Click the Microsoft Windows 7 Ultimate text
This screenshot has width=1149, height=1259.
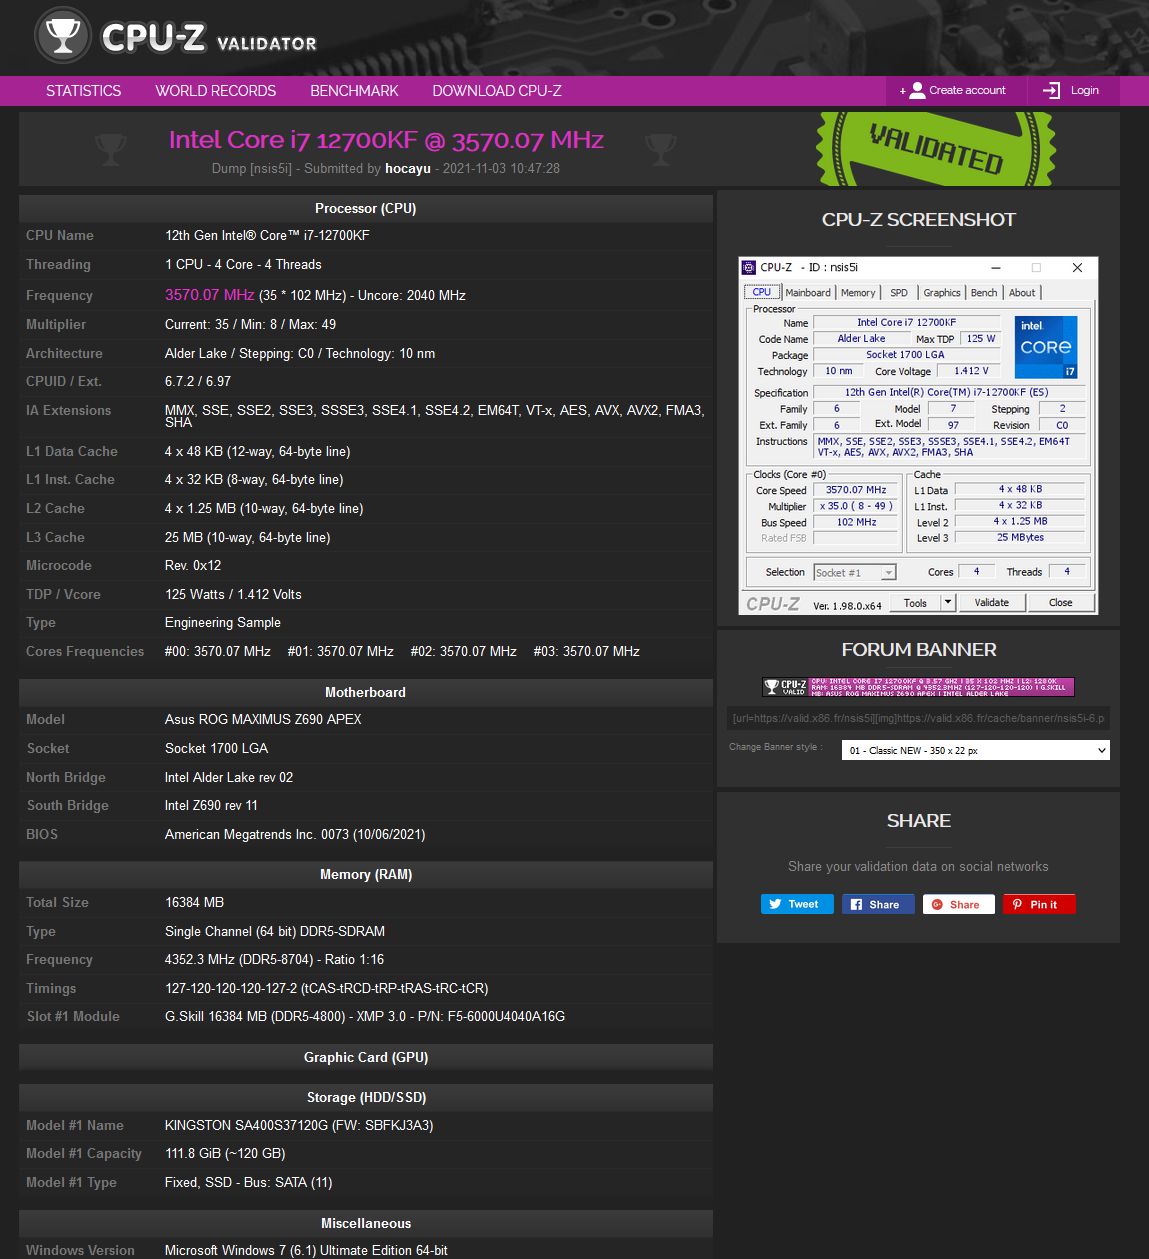(306, 1250)
